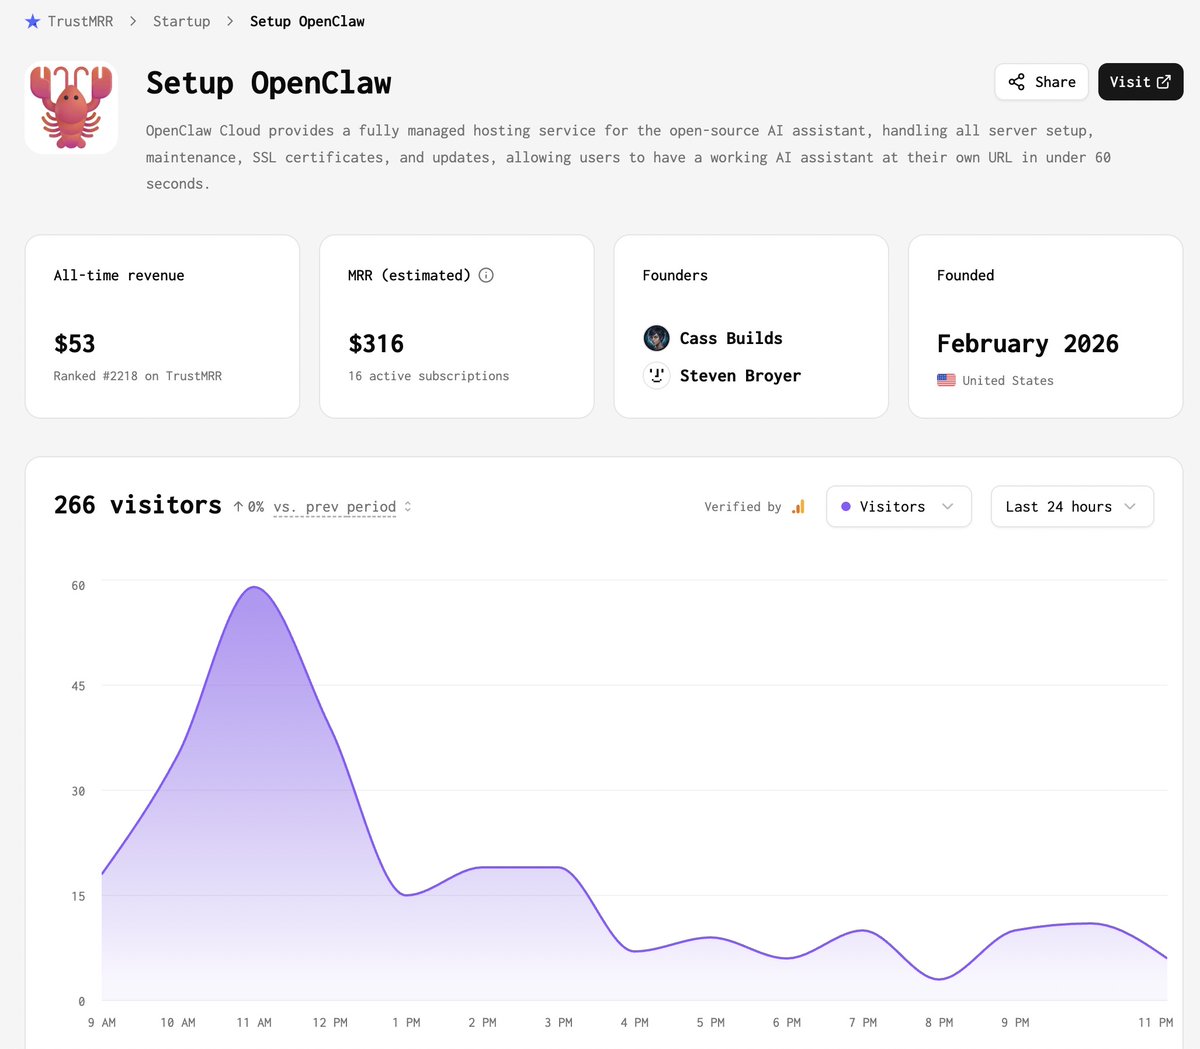Open the Visit button

(1140, 82)
